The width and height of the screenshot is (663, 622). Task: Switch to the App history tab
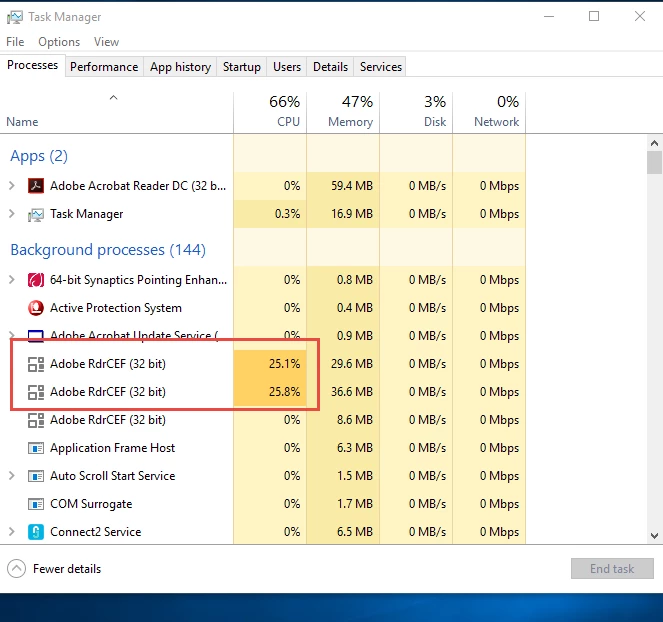(181, 67)
